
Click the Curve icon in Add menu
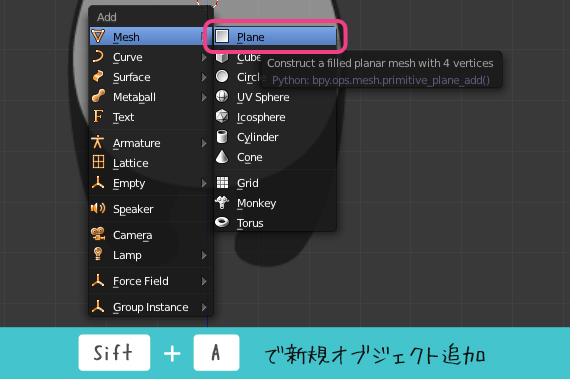98,57
